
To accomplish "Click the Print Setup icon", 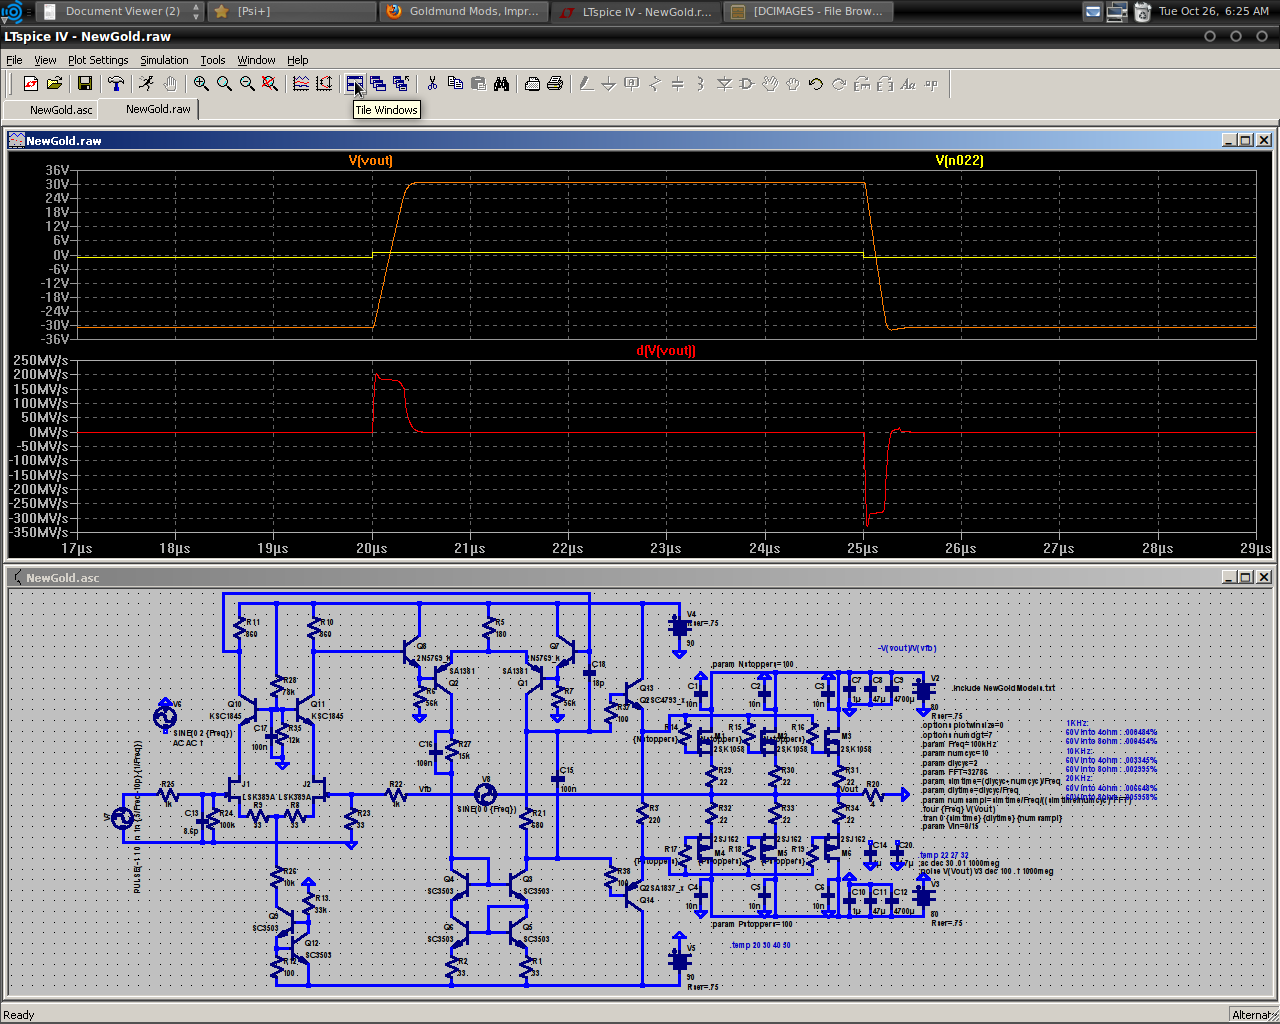I will pos(532,84).
